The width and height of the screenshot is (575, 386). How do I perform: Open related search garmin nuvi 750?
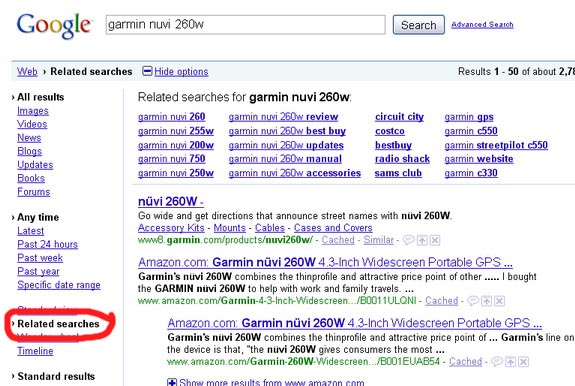click(172, 159)
